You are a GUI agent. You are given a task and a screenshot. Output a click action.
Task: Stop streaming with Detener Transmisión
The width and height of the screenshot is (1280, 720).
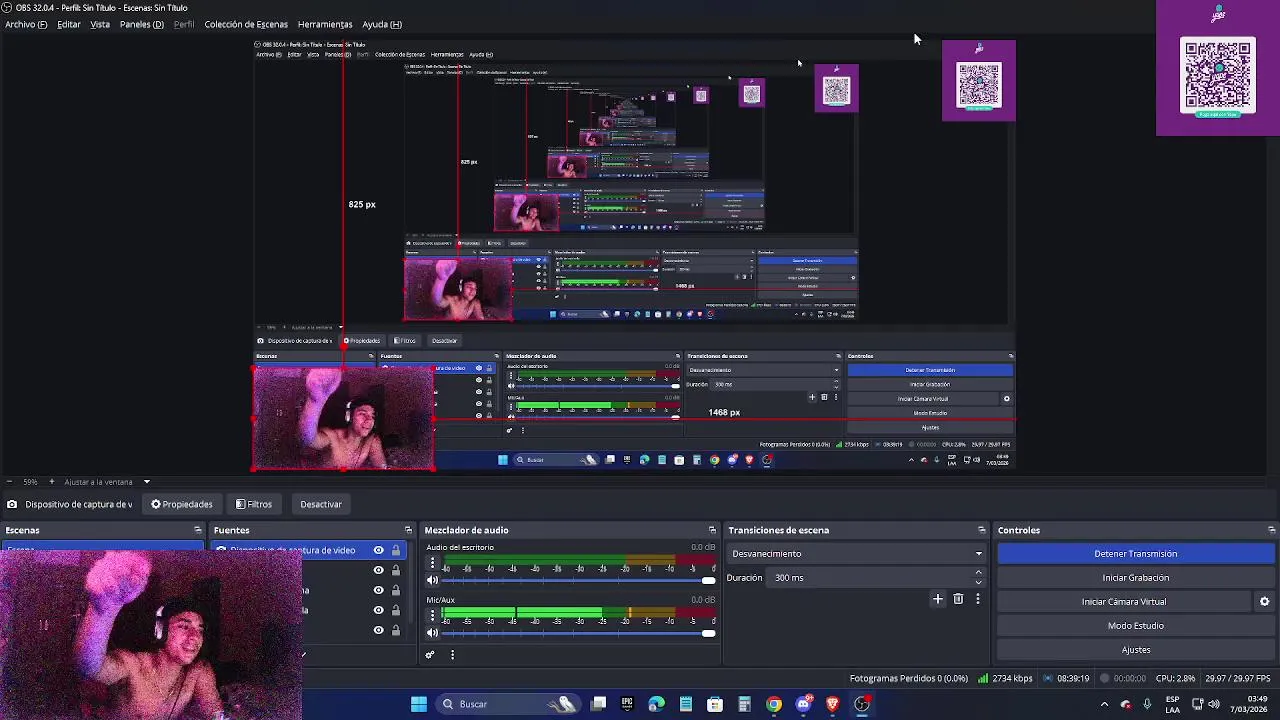point(1135,554)
